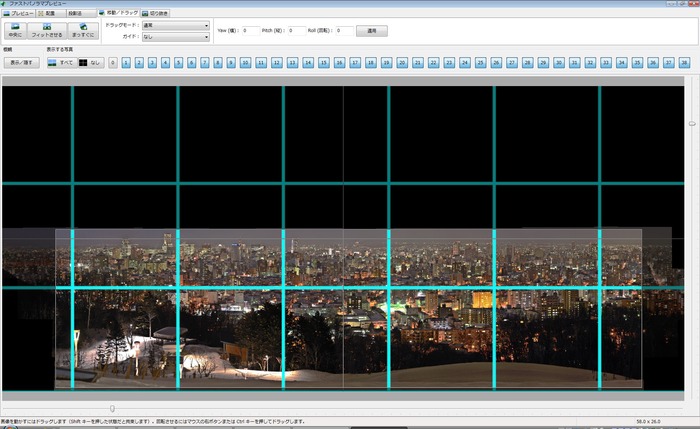
Task: Open the 配置 tab
Action: (50, 13)
